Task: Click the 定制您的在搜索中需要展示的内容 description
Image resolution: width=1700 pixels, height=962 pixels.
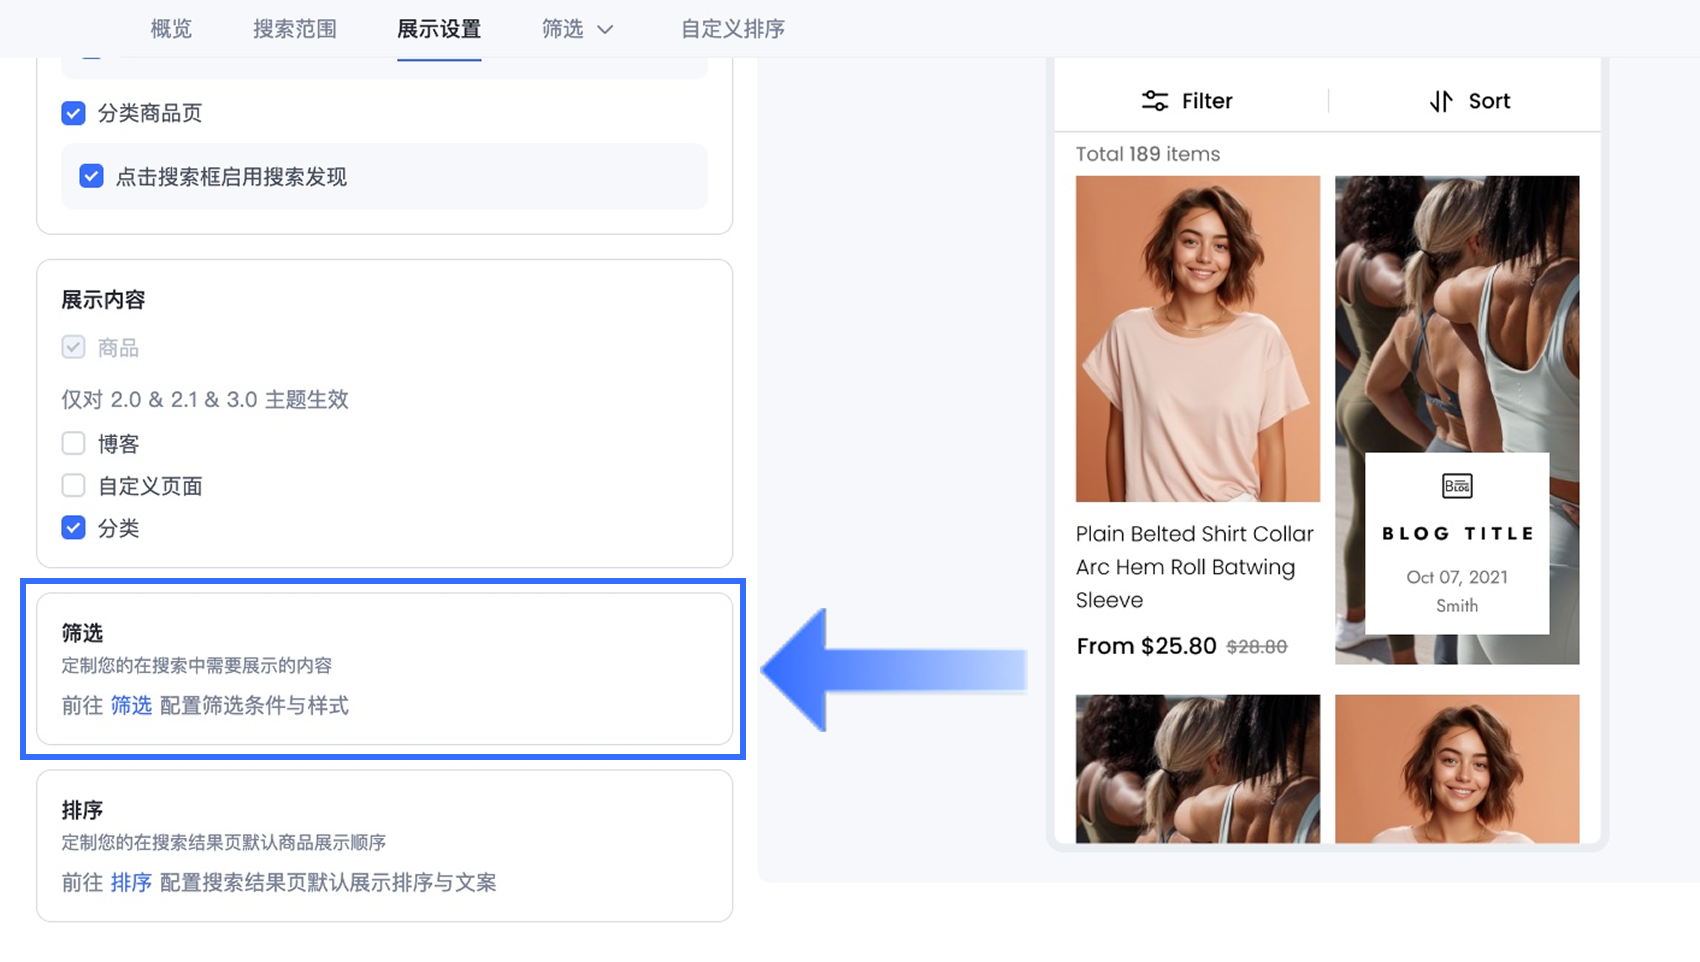Action: 197,666
